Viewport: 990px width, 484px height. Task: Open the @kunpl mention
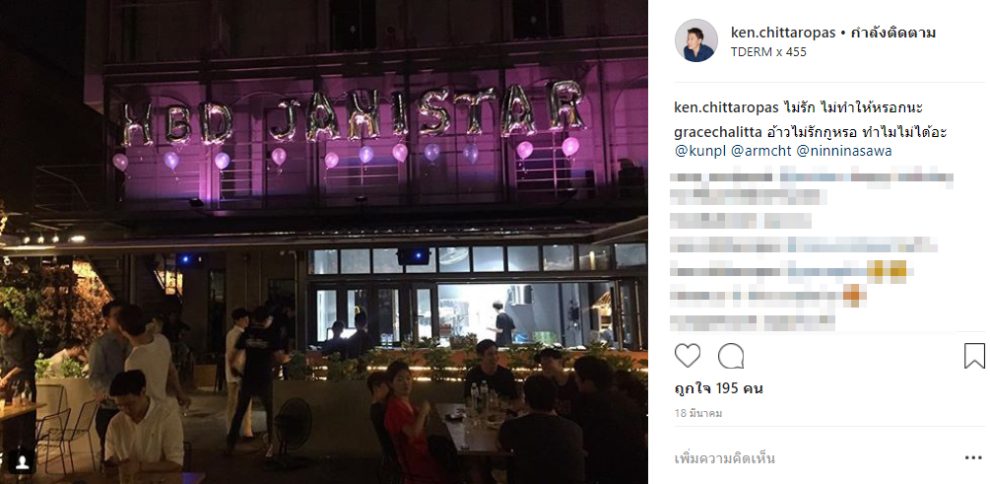[x=700, y=151]
